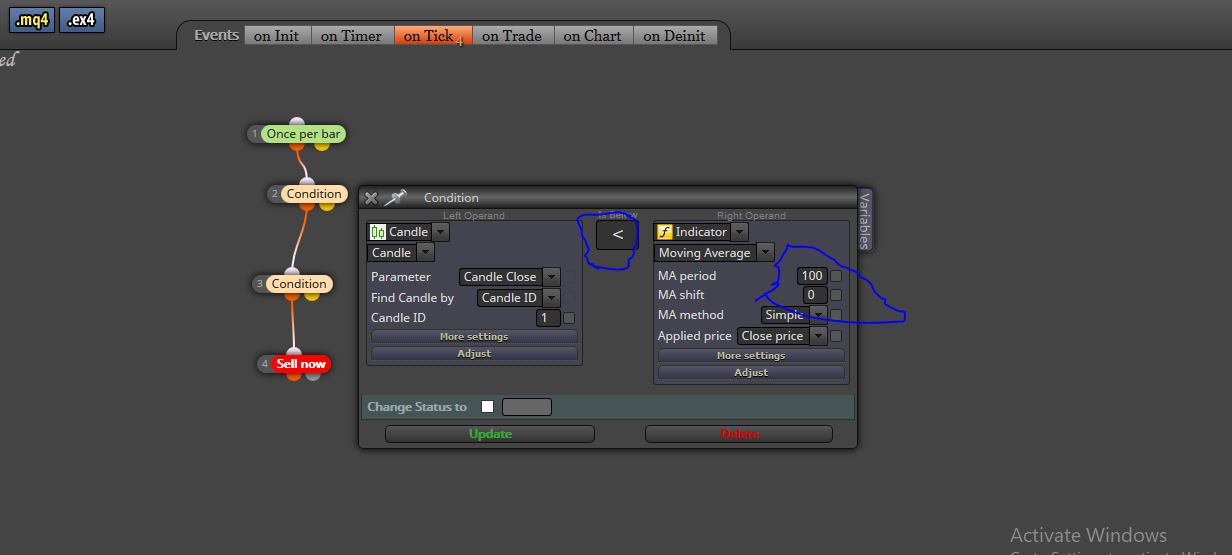This screenshot has width=1232, height=555.
Task: Click orange output connector of block 2 Condition
Action: click(x=307, y=207)
